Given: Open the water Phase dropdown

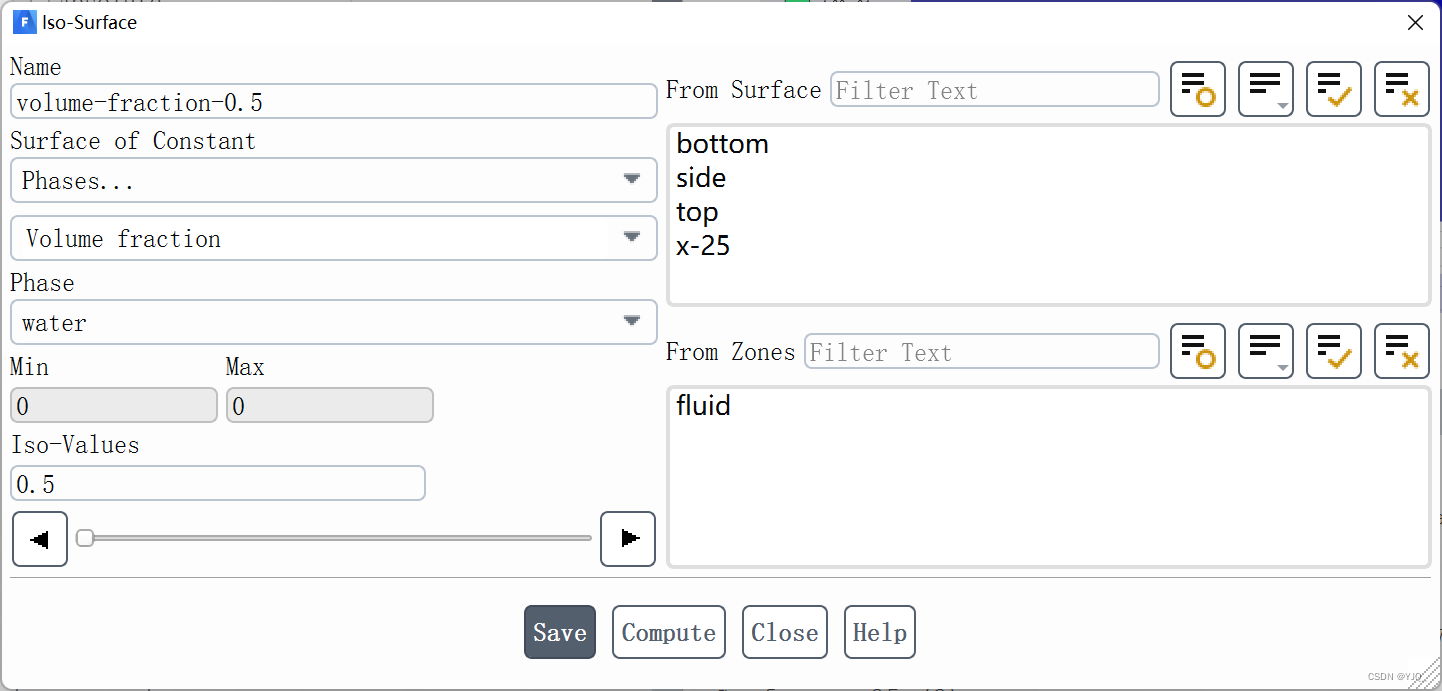Looking at the screenshot, I should click(x=333, y=323).
